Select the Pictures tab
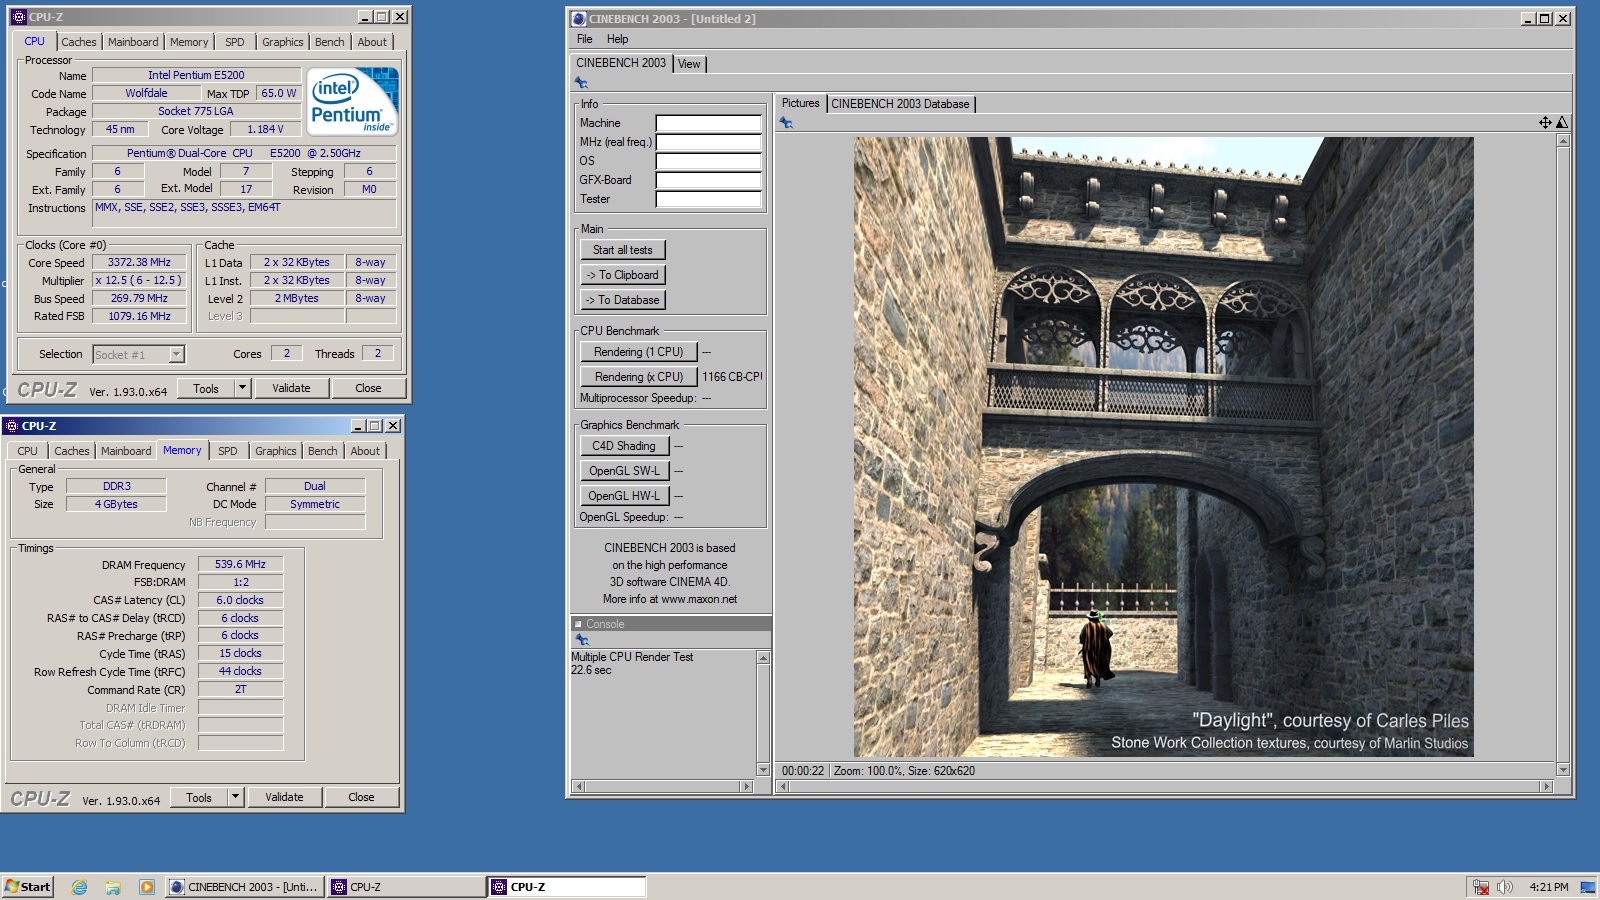This screenshot has width=1600, height=900. [x=800, y=103]
